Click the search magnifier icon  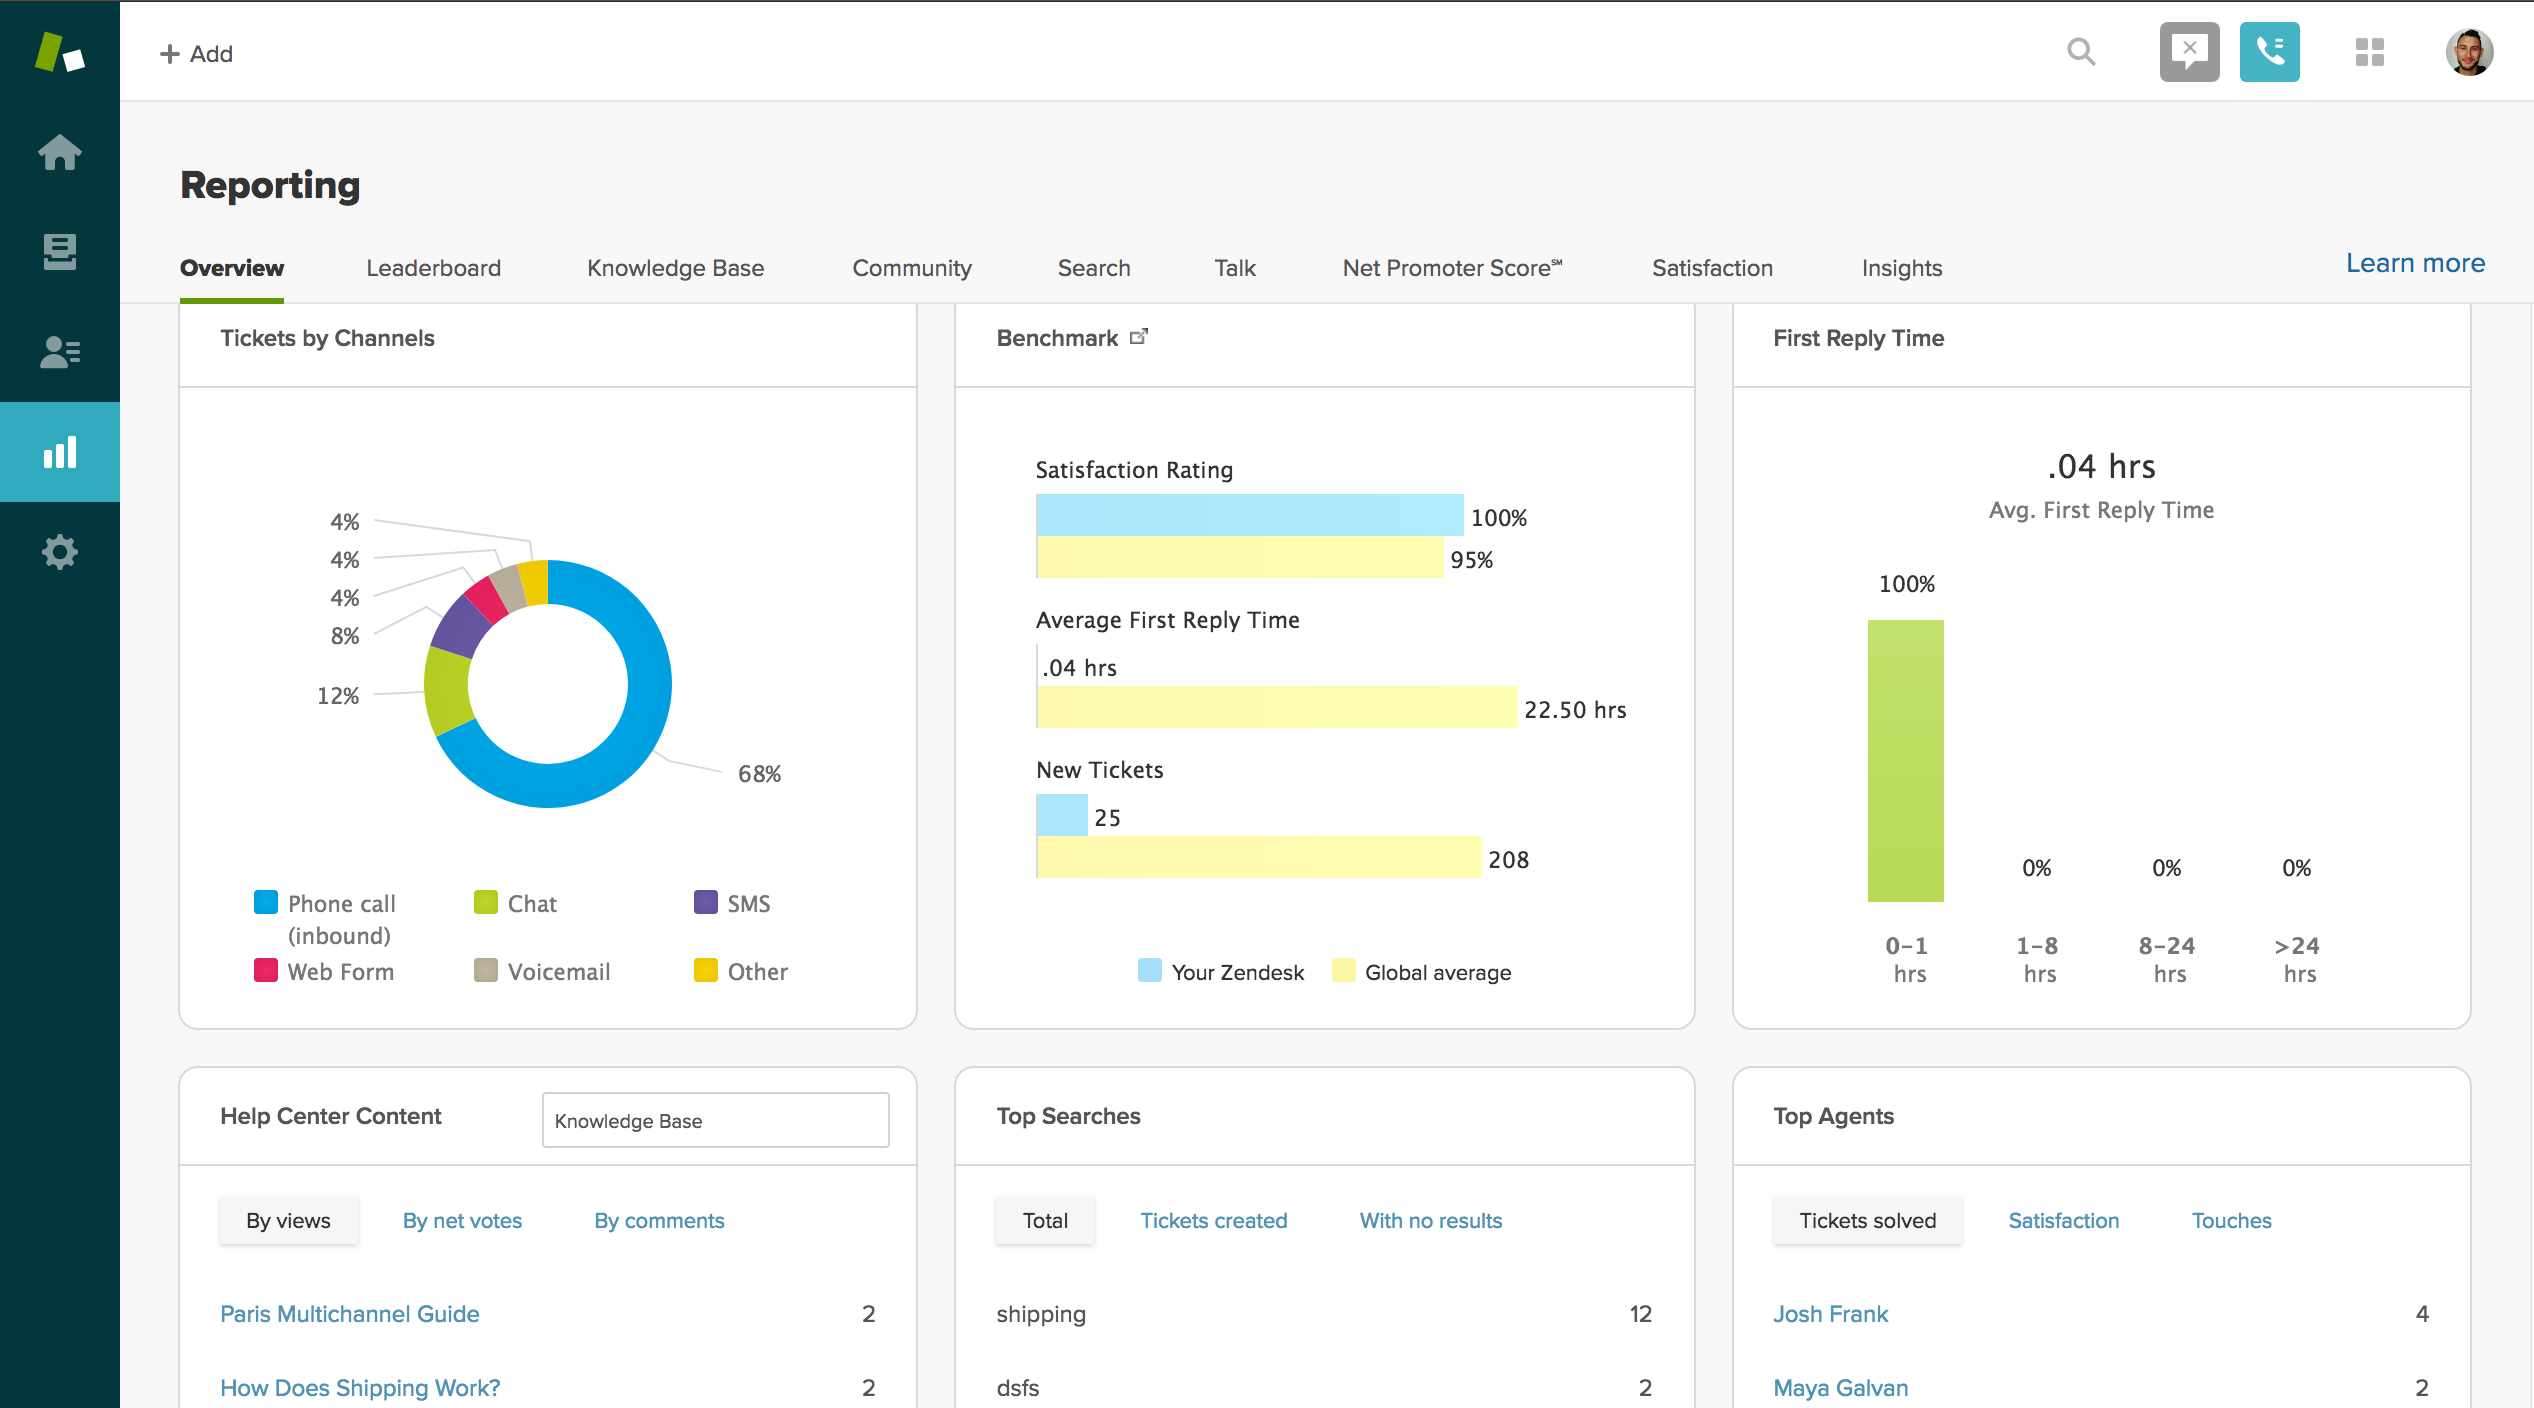2081,52
